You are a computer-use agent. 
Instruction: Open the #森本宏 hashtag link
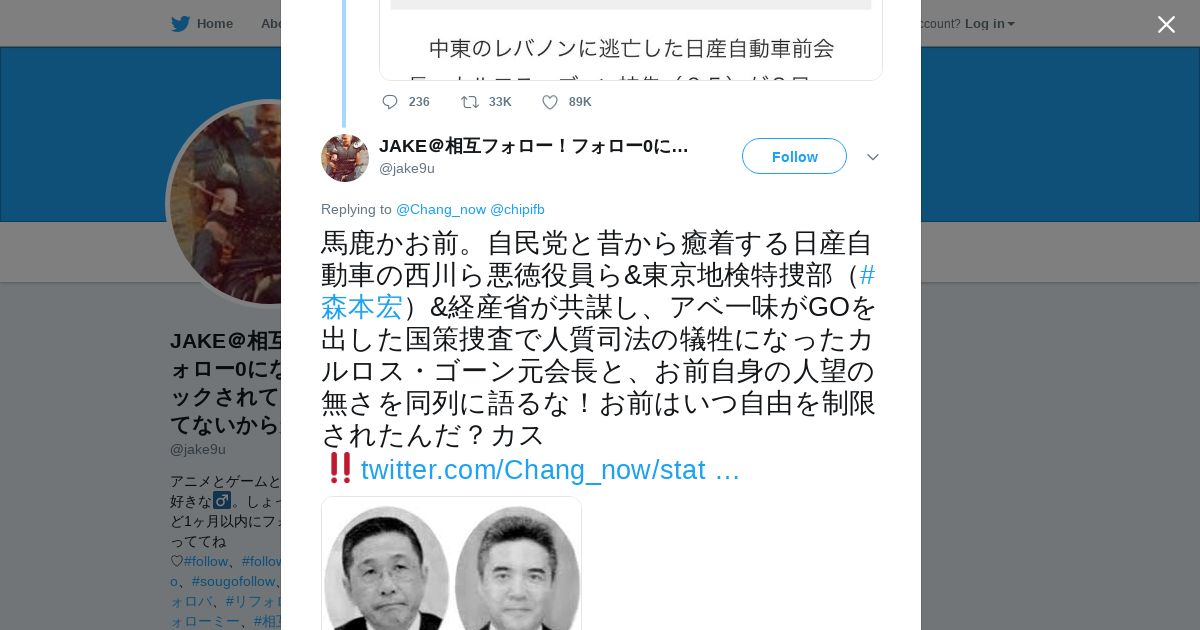[362, 306]
